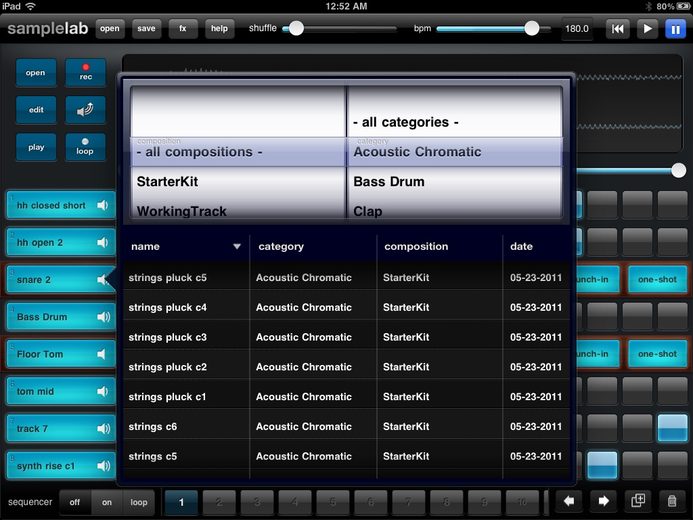693x520 pixels.
Task: Open the help button
Action: point(219,29)
